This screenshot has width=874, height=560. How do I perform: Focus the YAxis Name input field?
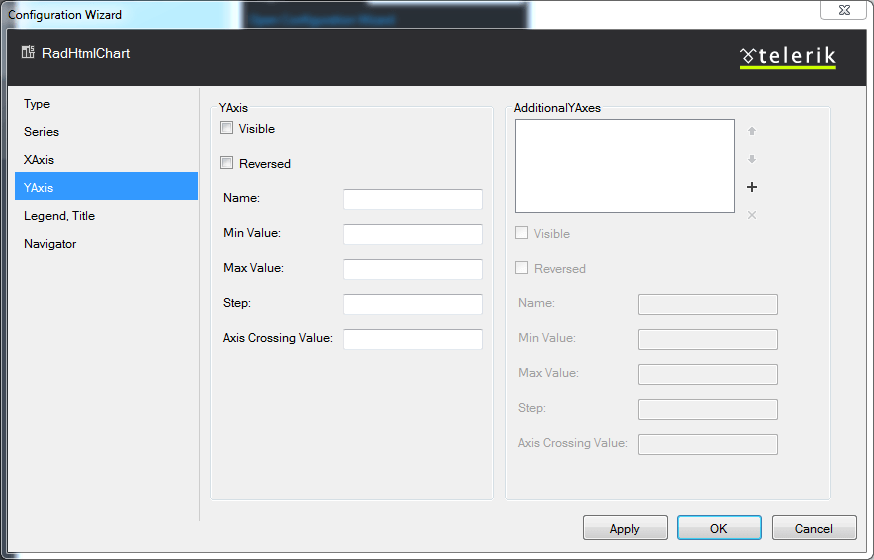coord(412,199)
